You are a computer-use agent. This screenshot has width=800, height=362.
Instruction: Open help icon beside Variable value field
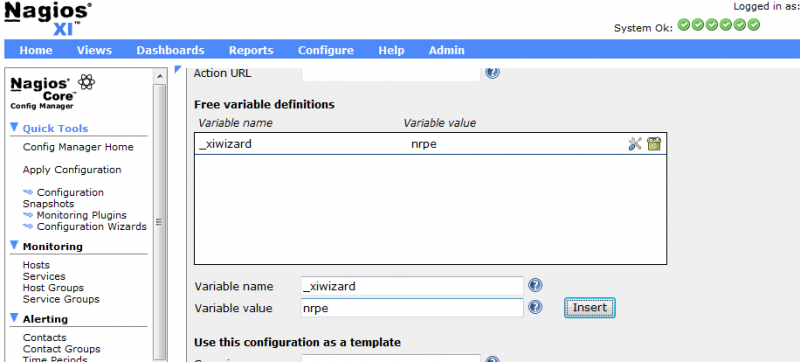point(535,307)
